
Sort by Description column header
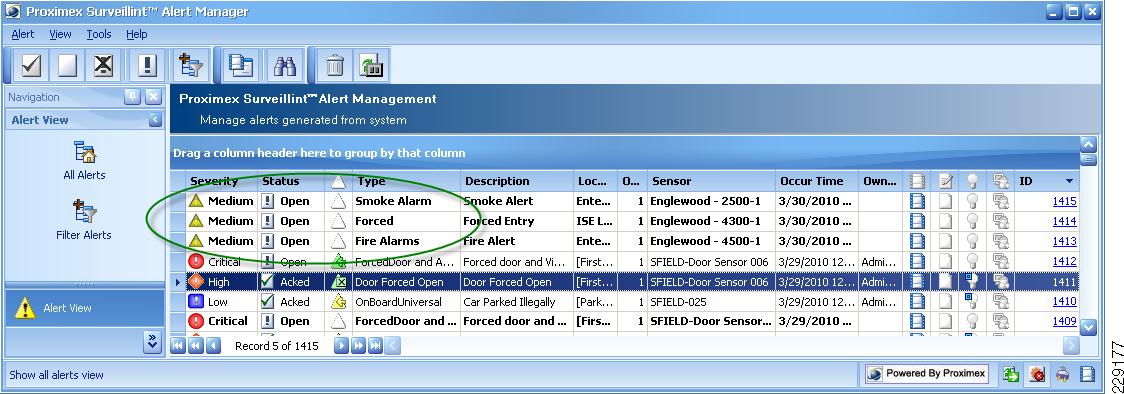[x=517, y=181]
